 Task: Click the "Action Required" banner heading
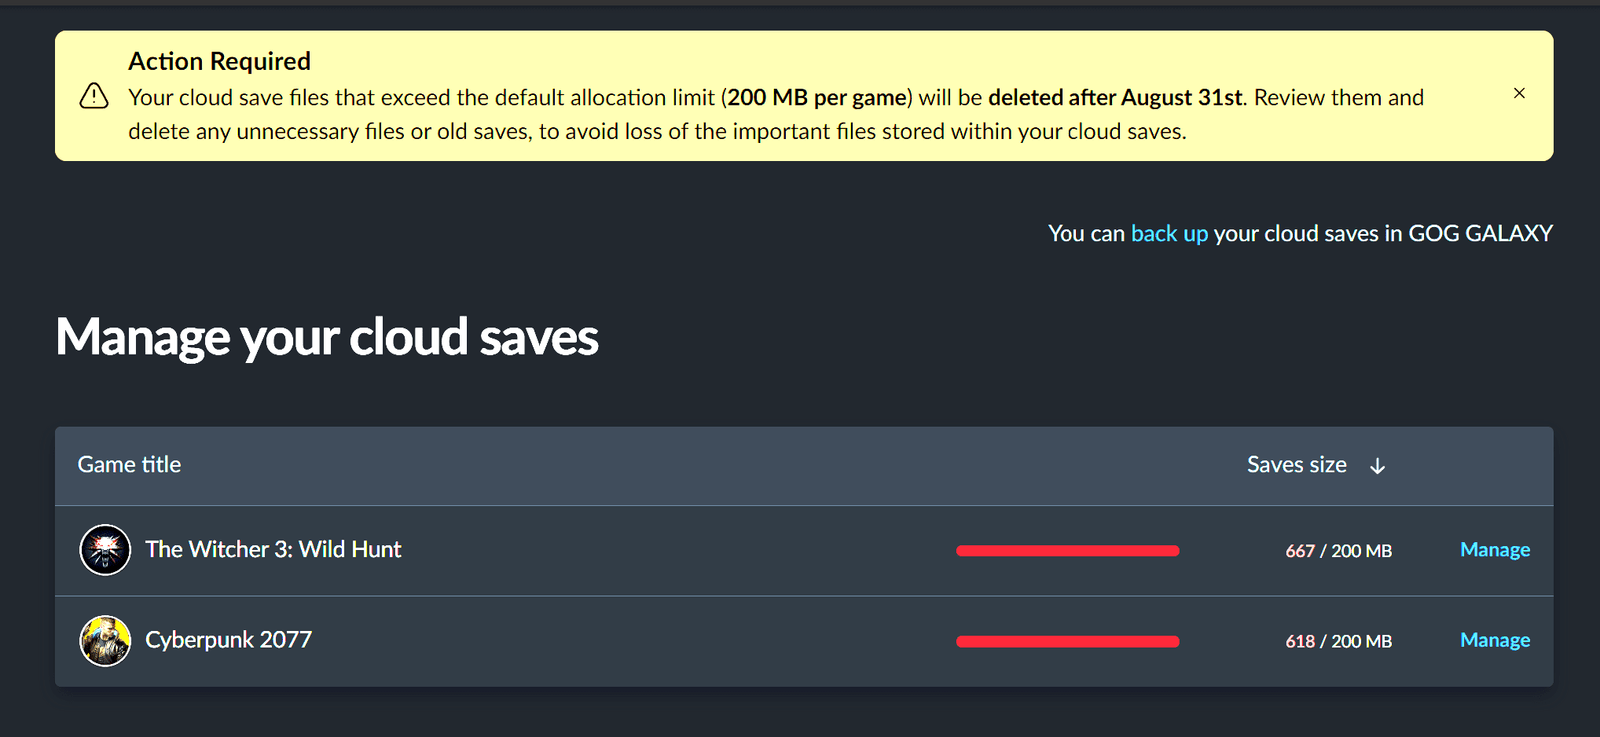219,62
